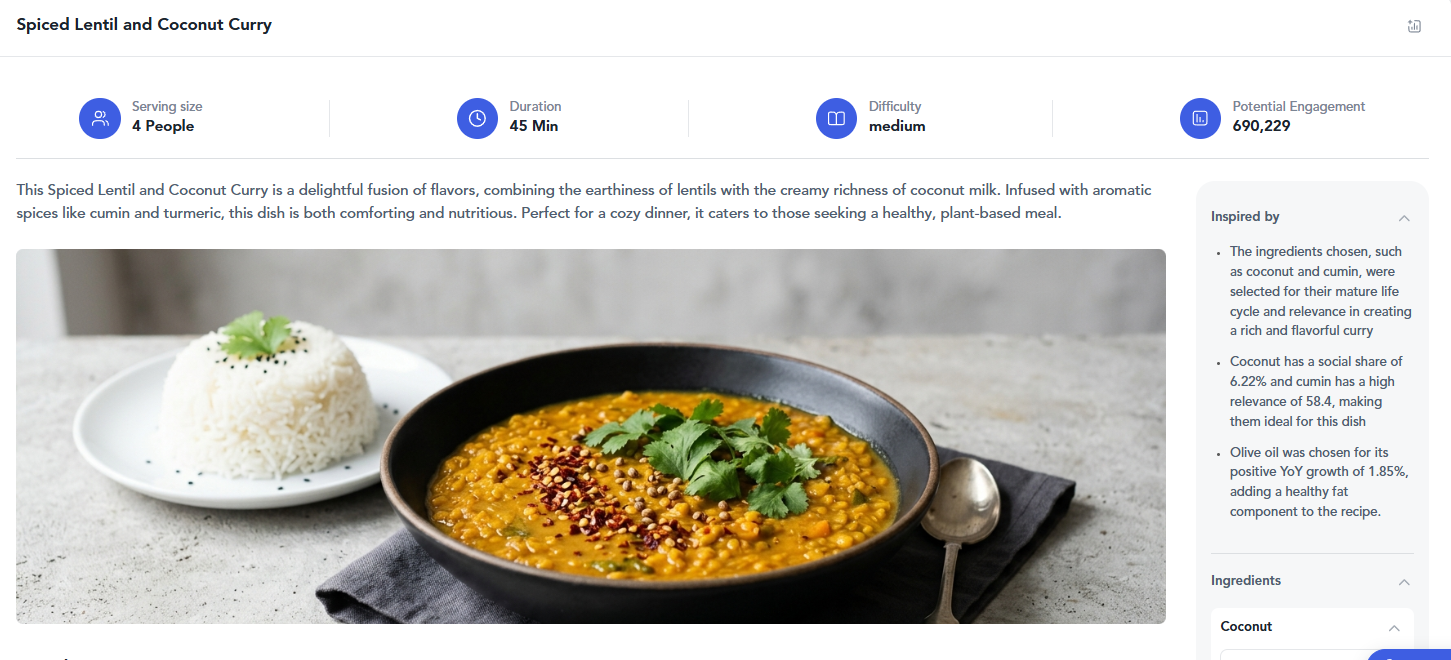Image resolution: width=1451 pixels, height=660 pixels.
Task: Click the Difficulty book icon
Action: tap(837, 118)
